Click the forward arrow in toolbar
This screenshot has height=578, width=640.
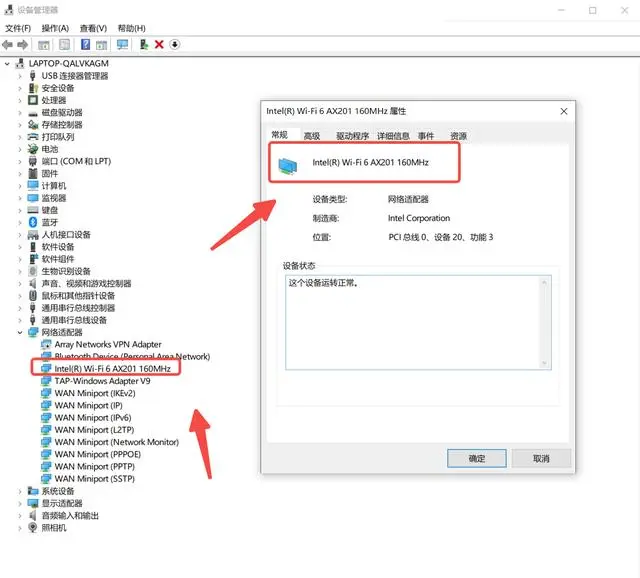pos(22,45)
